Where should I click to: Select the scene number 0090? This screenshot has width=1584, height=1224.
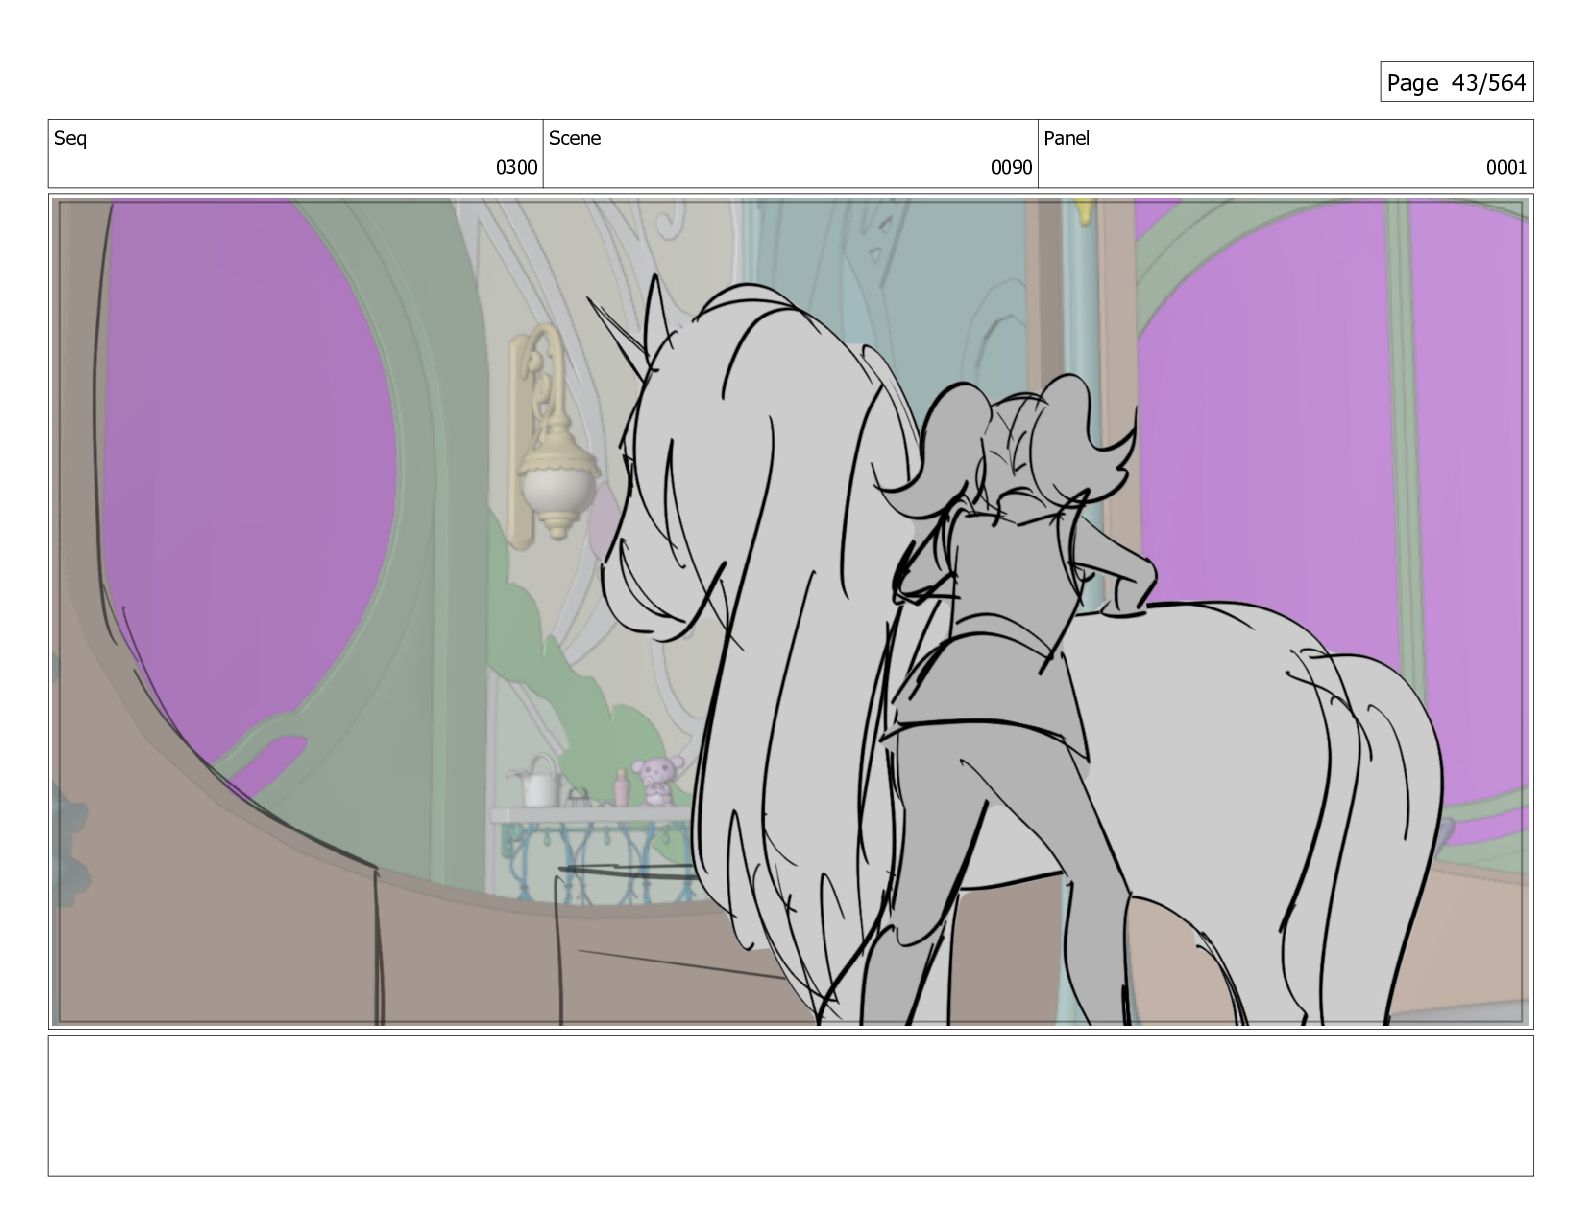click(1011, 167)
